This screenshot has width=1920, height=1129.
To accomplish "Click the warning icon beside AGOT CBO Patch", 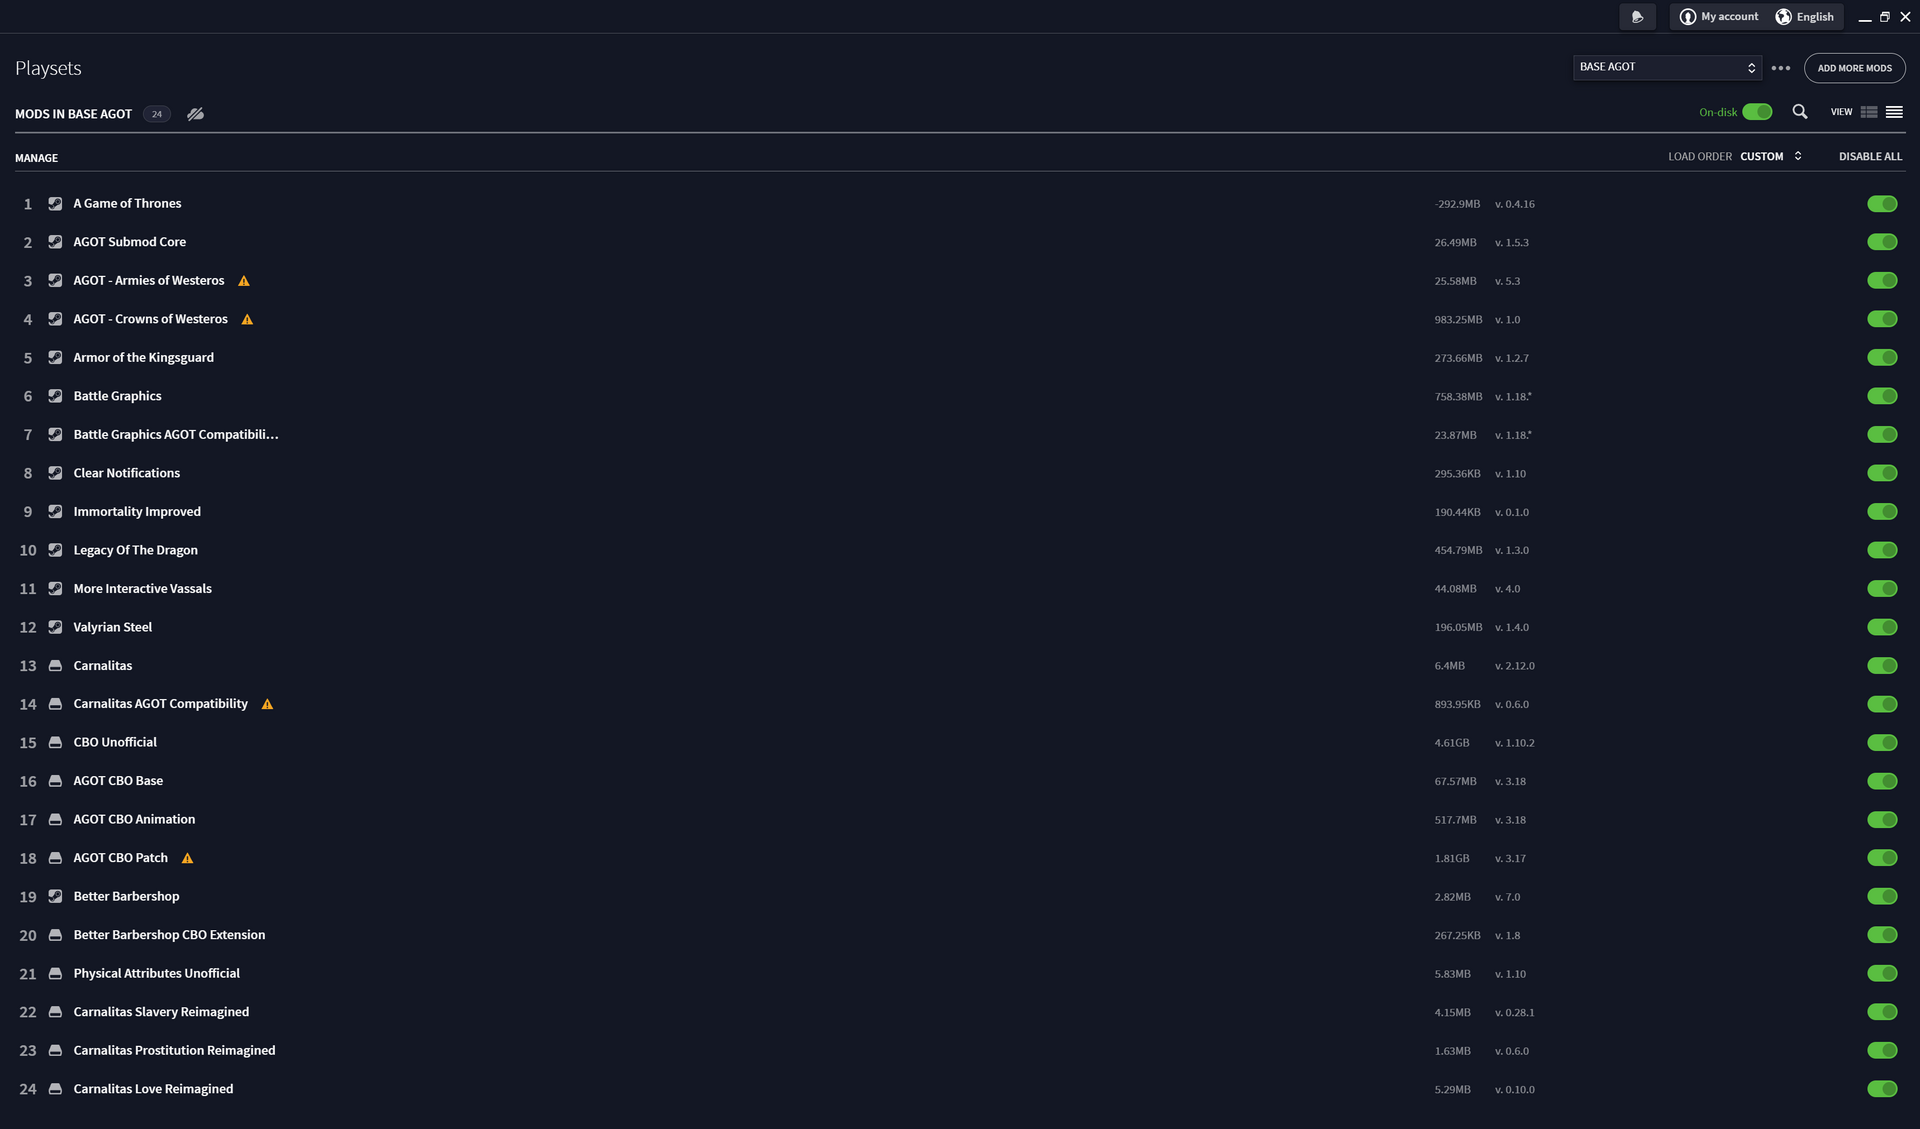I will [187, 859].
